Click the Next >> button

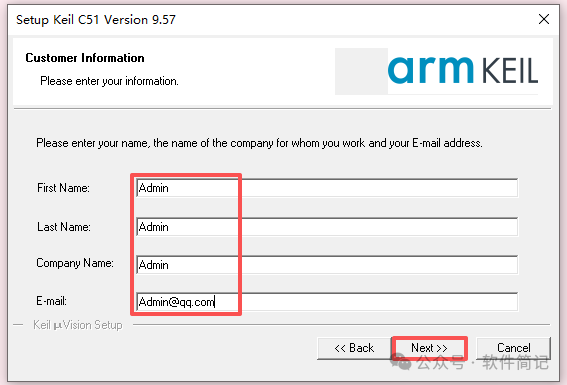pos(429,348)
